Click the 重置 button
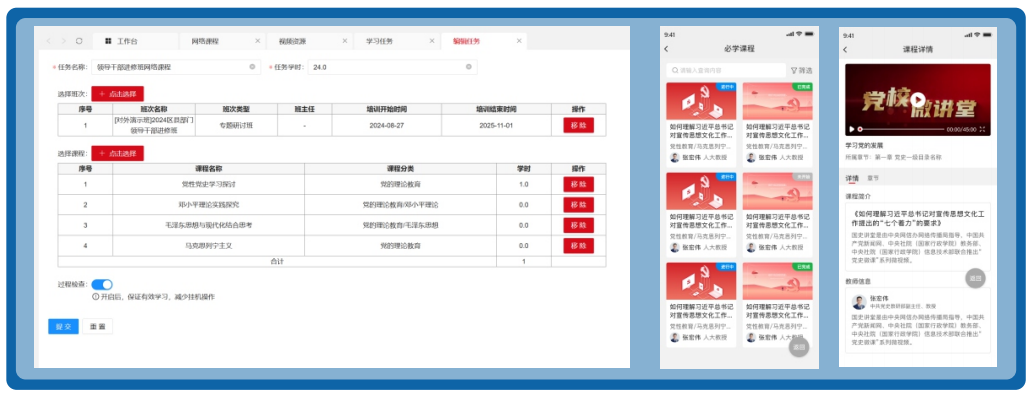 point(97,326)
